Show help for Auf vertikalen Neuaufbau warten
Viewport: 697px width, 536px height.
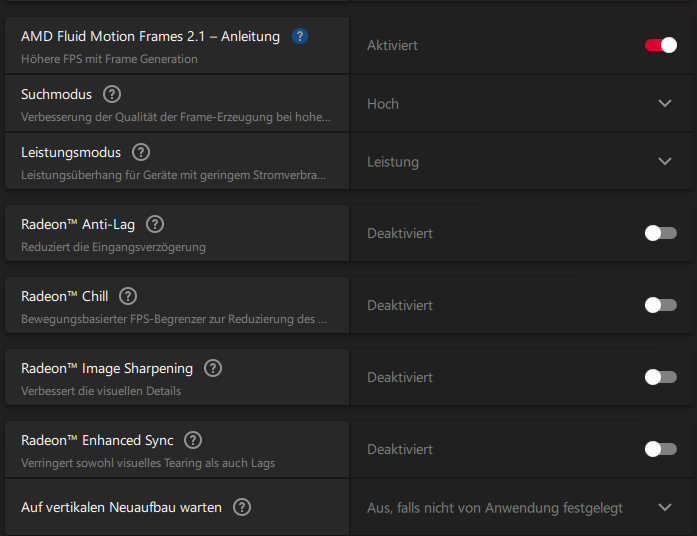pyautogui.click(x=242, y=507)
